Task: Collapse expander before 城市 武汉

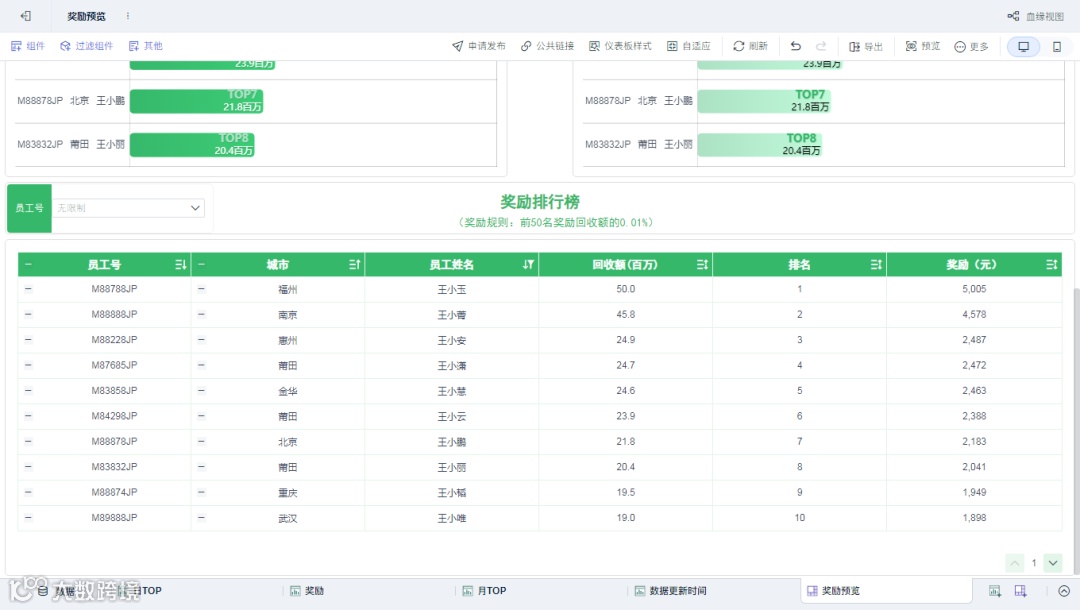Action: pyautogui.click(x=201, y=518)
